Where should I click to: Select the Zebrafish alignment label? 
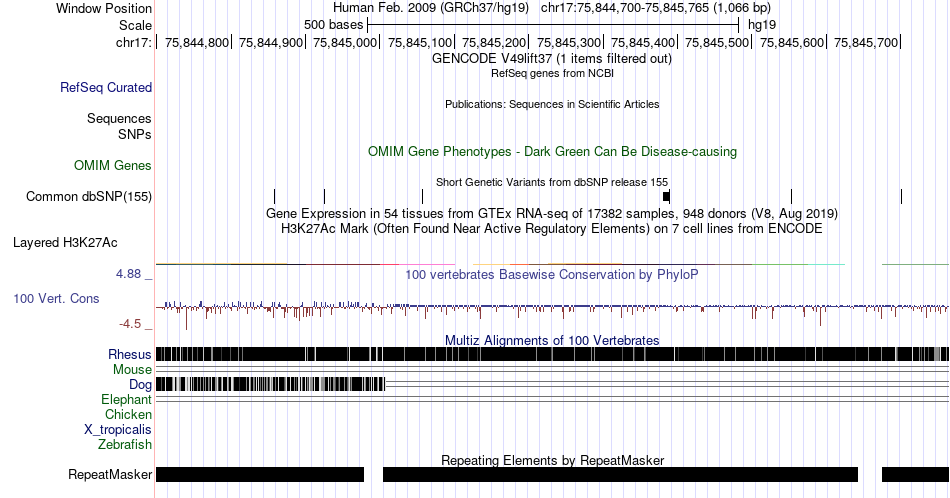(125, 445)
